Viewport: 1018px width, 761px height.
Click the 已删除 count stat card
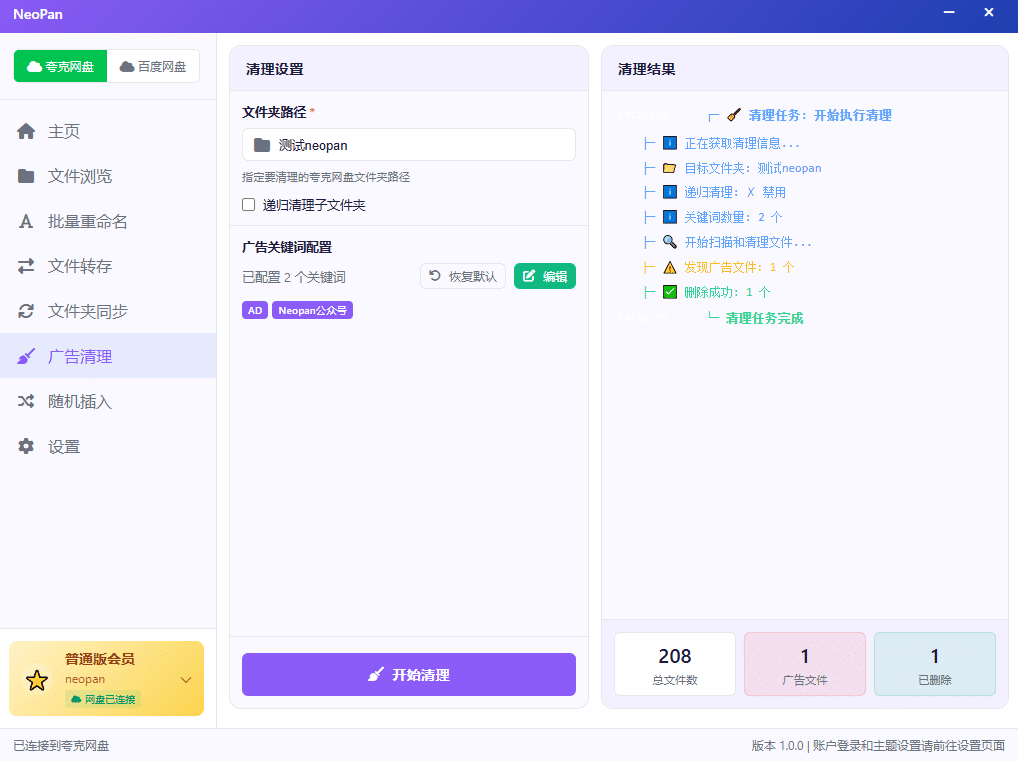(x=934, y=664)
